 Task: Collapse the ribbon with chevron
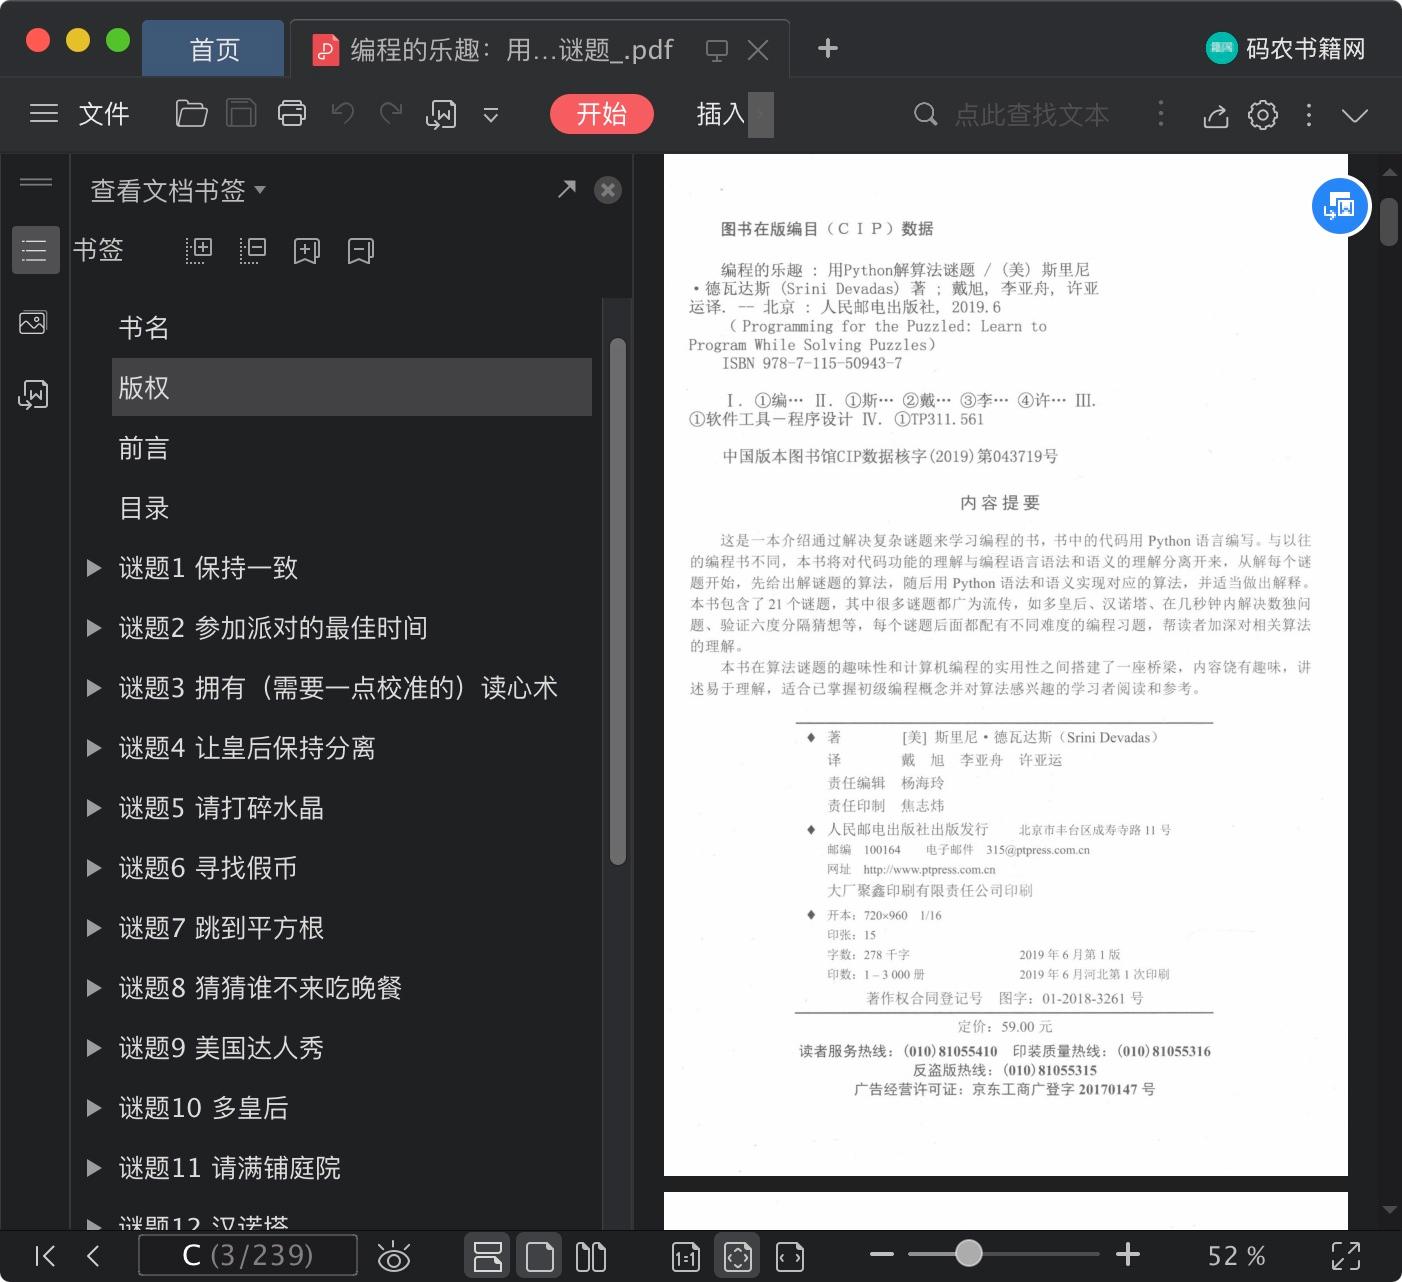tap(1355, 115)
